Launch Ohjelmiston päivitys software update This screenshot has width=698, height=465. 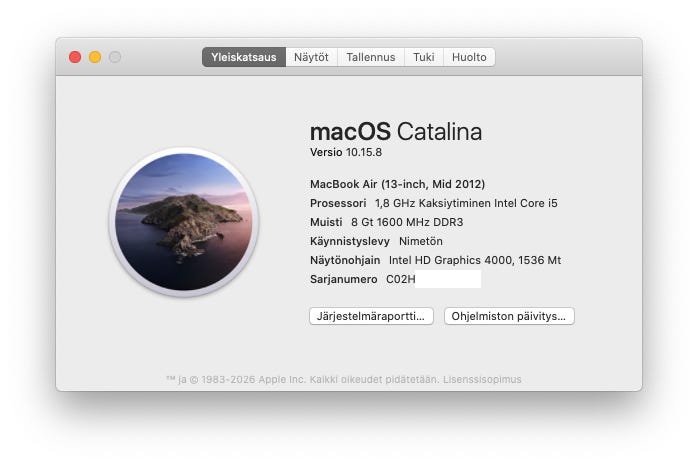509,316
